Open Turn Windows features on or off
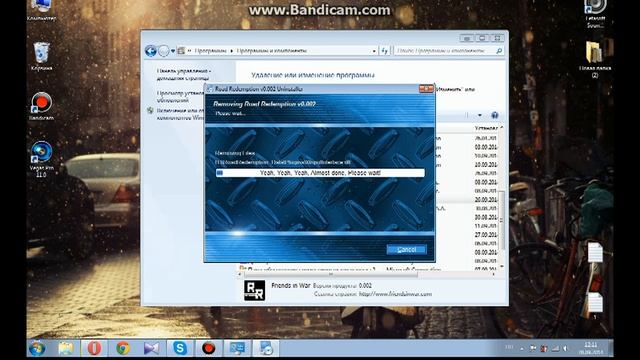 (180, 114)
